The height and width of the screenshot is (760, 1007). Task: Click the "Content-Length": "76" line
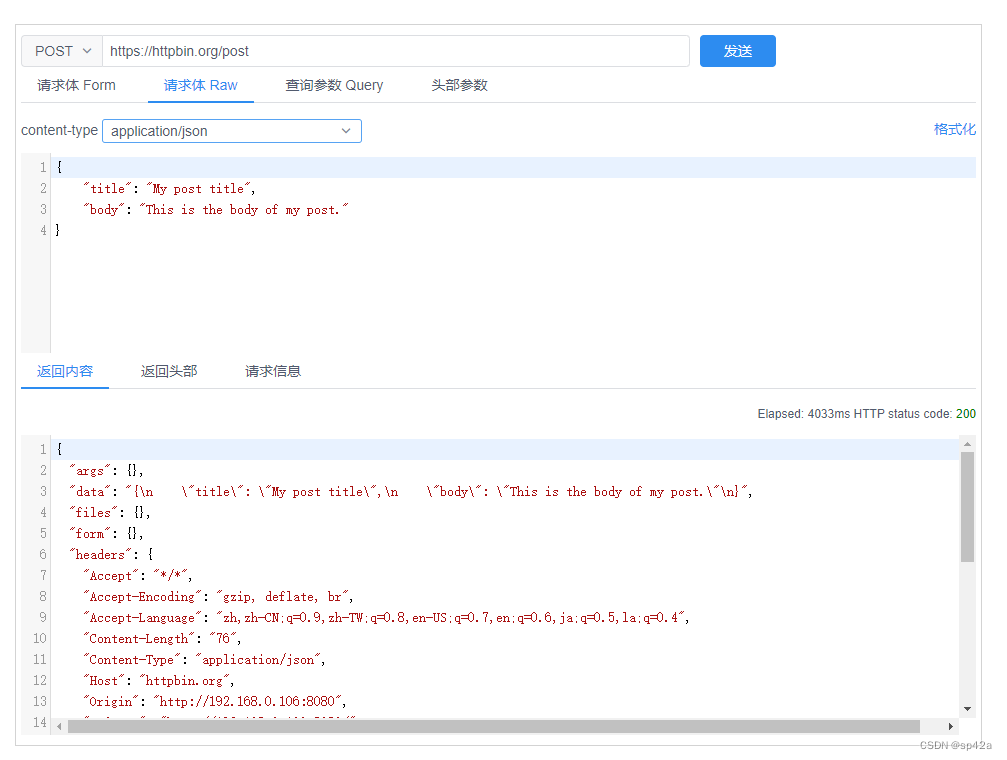[x=162, y=639]
